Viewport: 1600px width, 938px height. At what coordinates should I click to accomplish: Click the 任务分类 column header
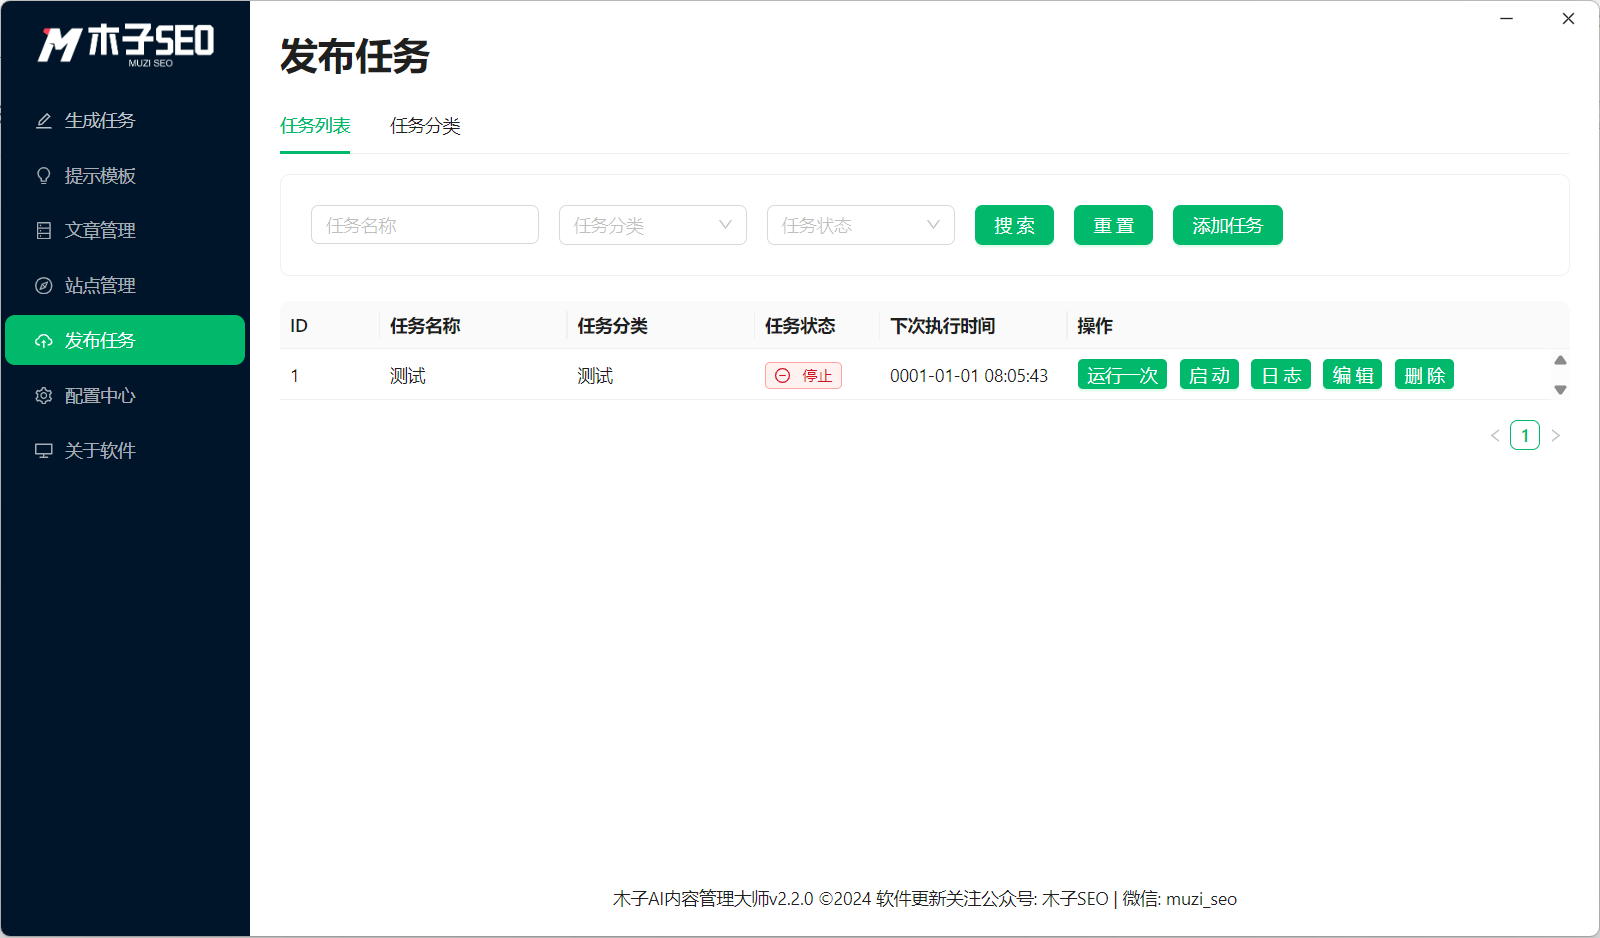point(612,326)
